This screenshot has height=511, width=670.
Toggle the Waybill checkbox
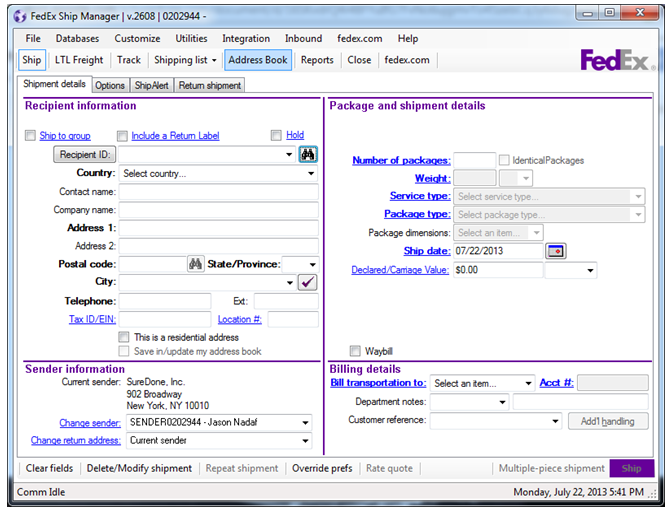355,351
